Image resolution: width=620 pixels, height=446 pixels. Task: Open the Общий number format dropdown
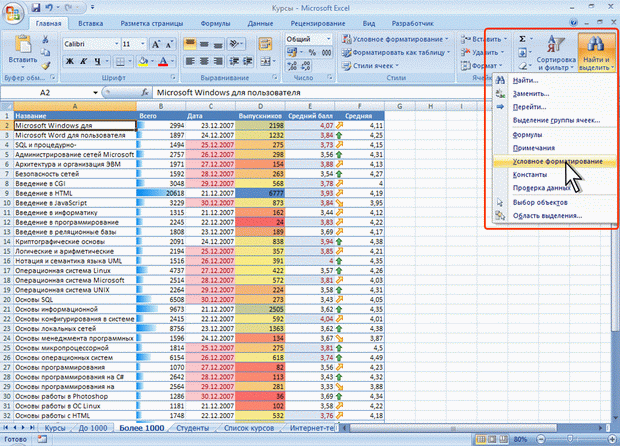coord(328,39)
